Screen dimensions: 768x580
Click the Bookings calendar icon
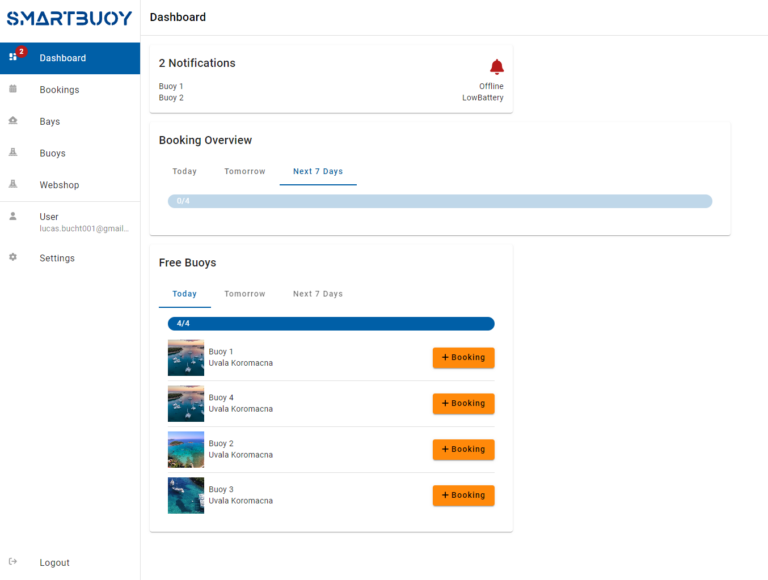13,89
